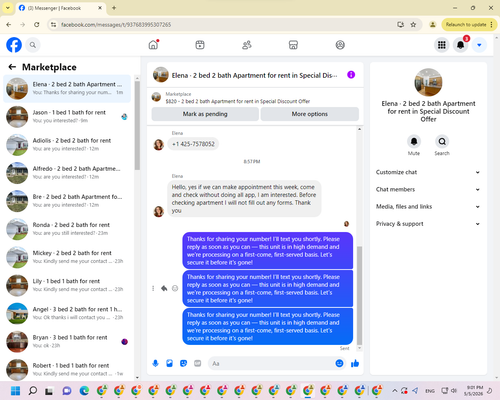Open listing thumbnail in chat header
500x400 pixels.
point(161,75)
